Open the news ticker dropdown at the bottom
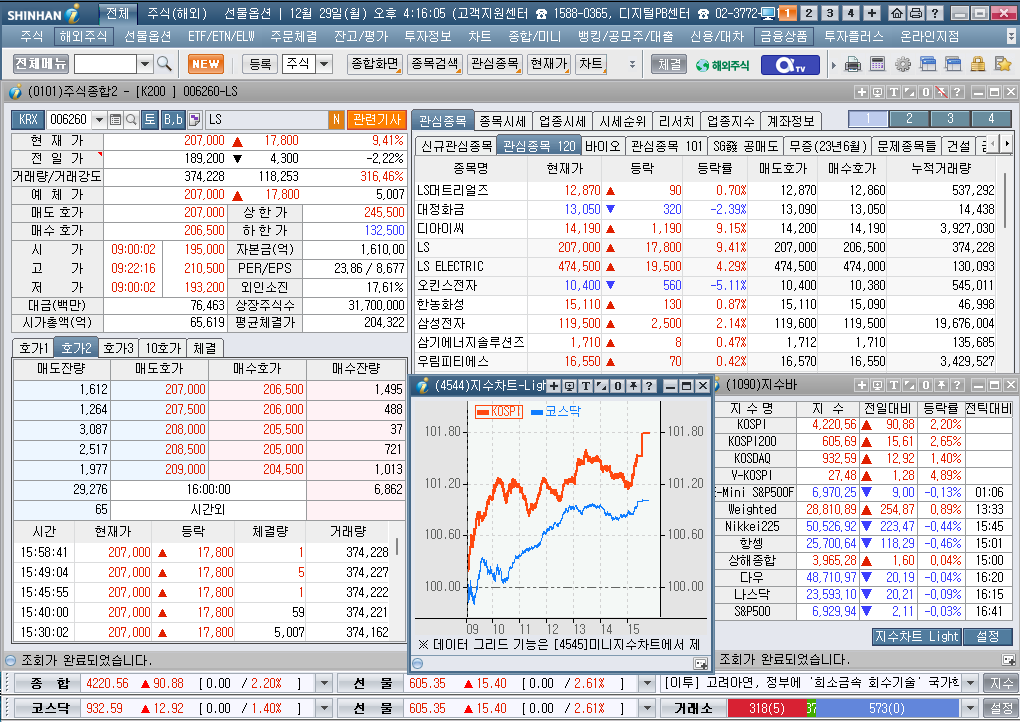Screen dimensions: 1020x722 click(x=971, y=683)
